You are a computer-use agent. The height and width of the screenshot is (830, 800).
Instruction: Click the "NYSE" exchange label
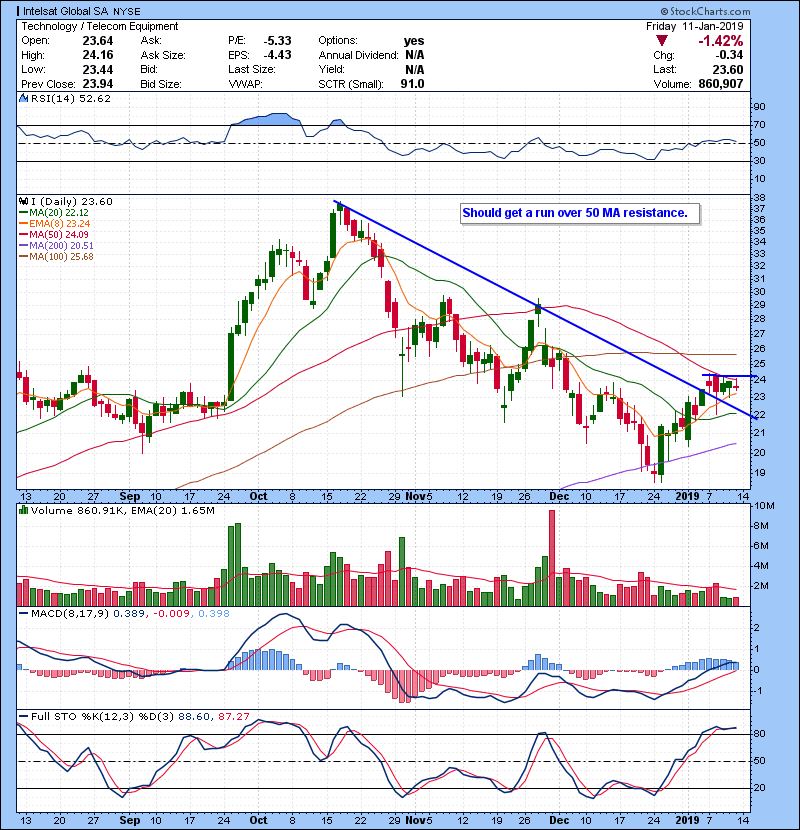click(x=127, y=11)
